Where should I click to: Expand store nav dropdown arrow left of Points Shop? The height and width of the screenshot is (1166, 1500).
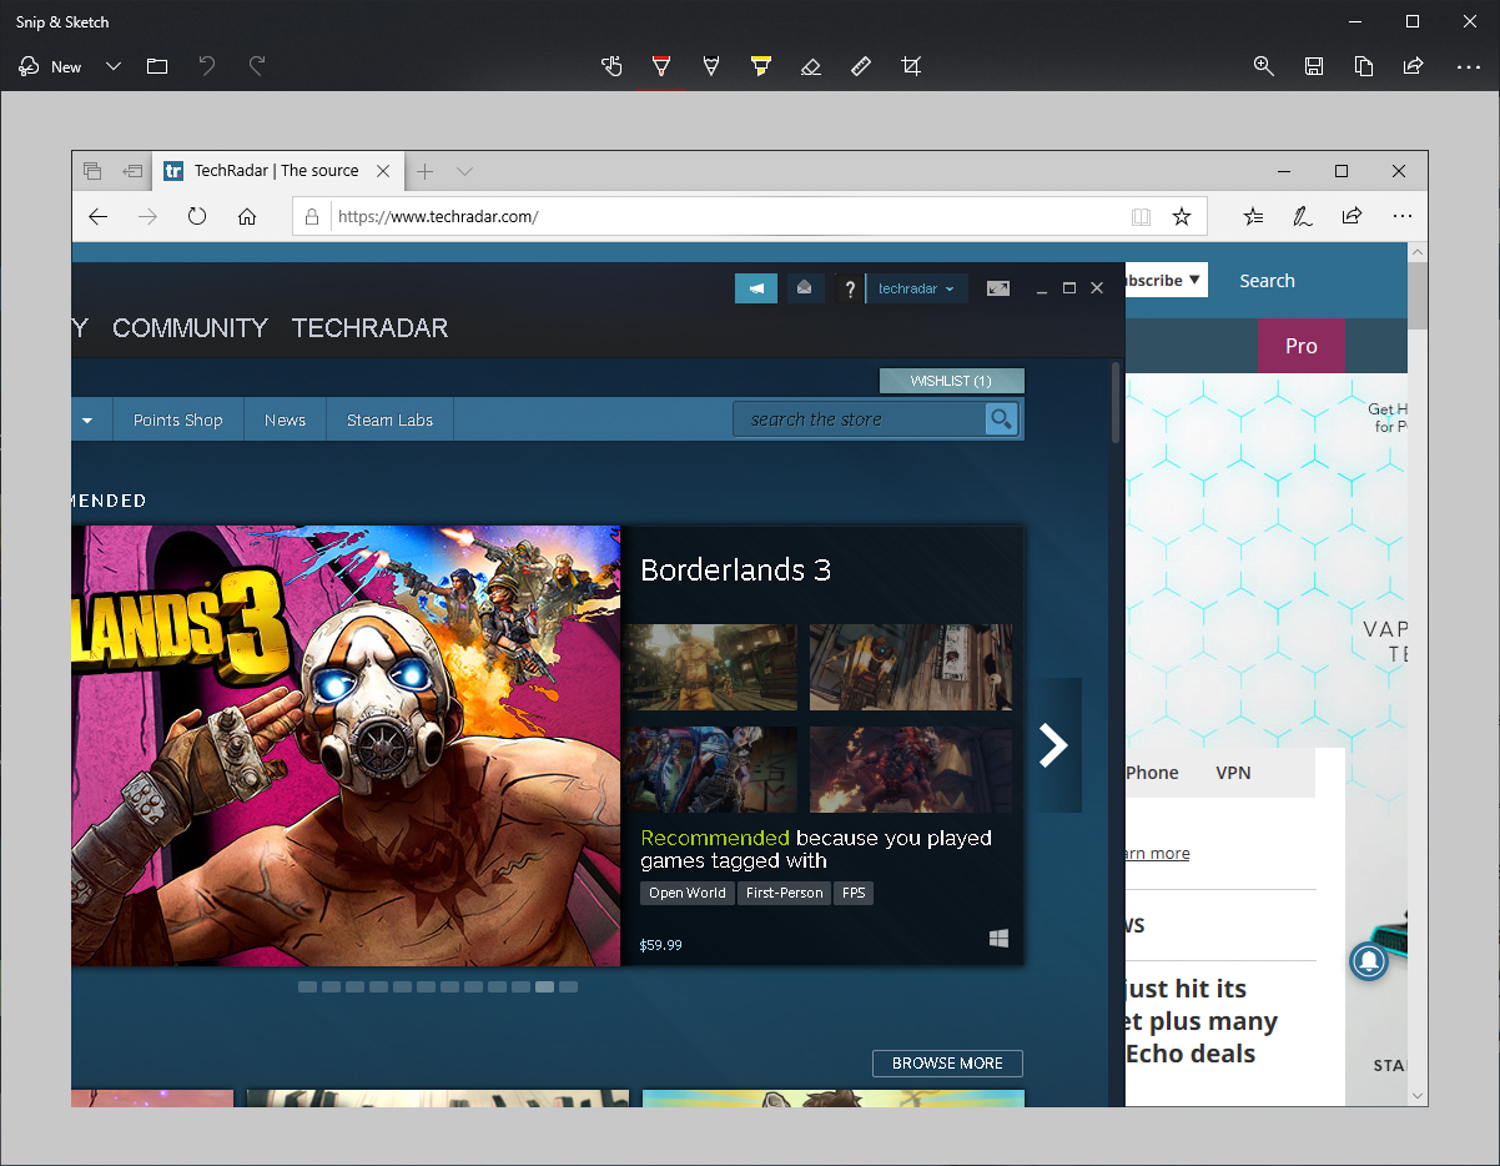[x=88, y=420]
